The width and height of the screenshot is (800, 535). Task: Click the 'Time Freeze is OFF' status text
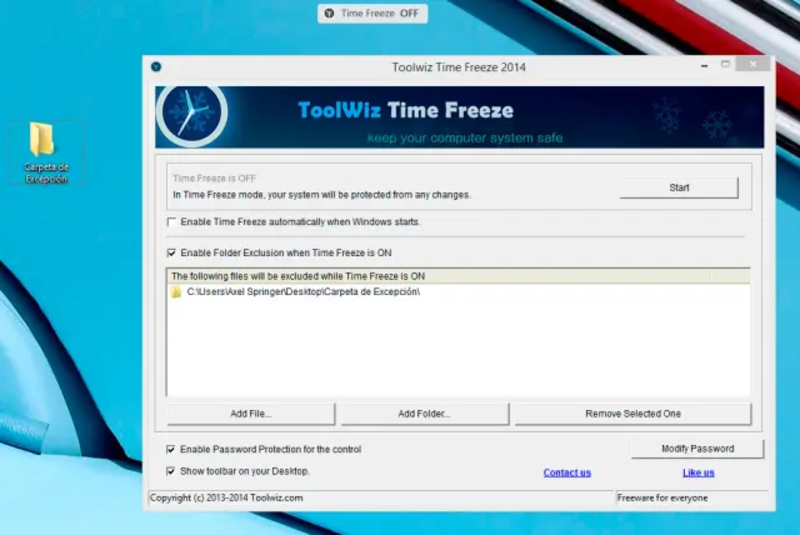click(214, 179)
